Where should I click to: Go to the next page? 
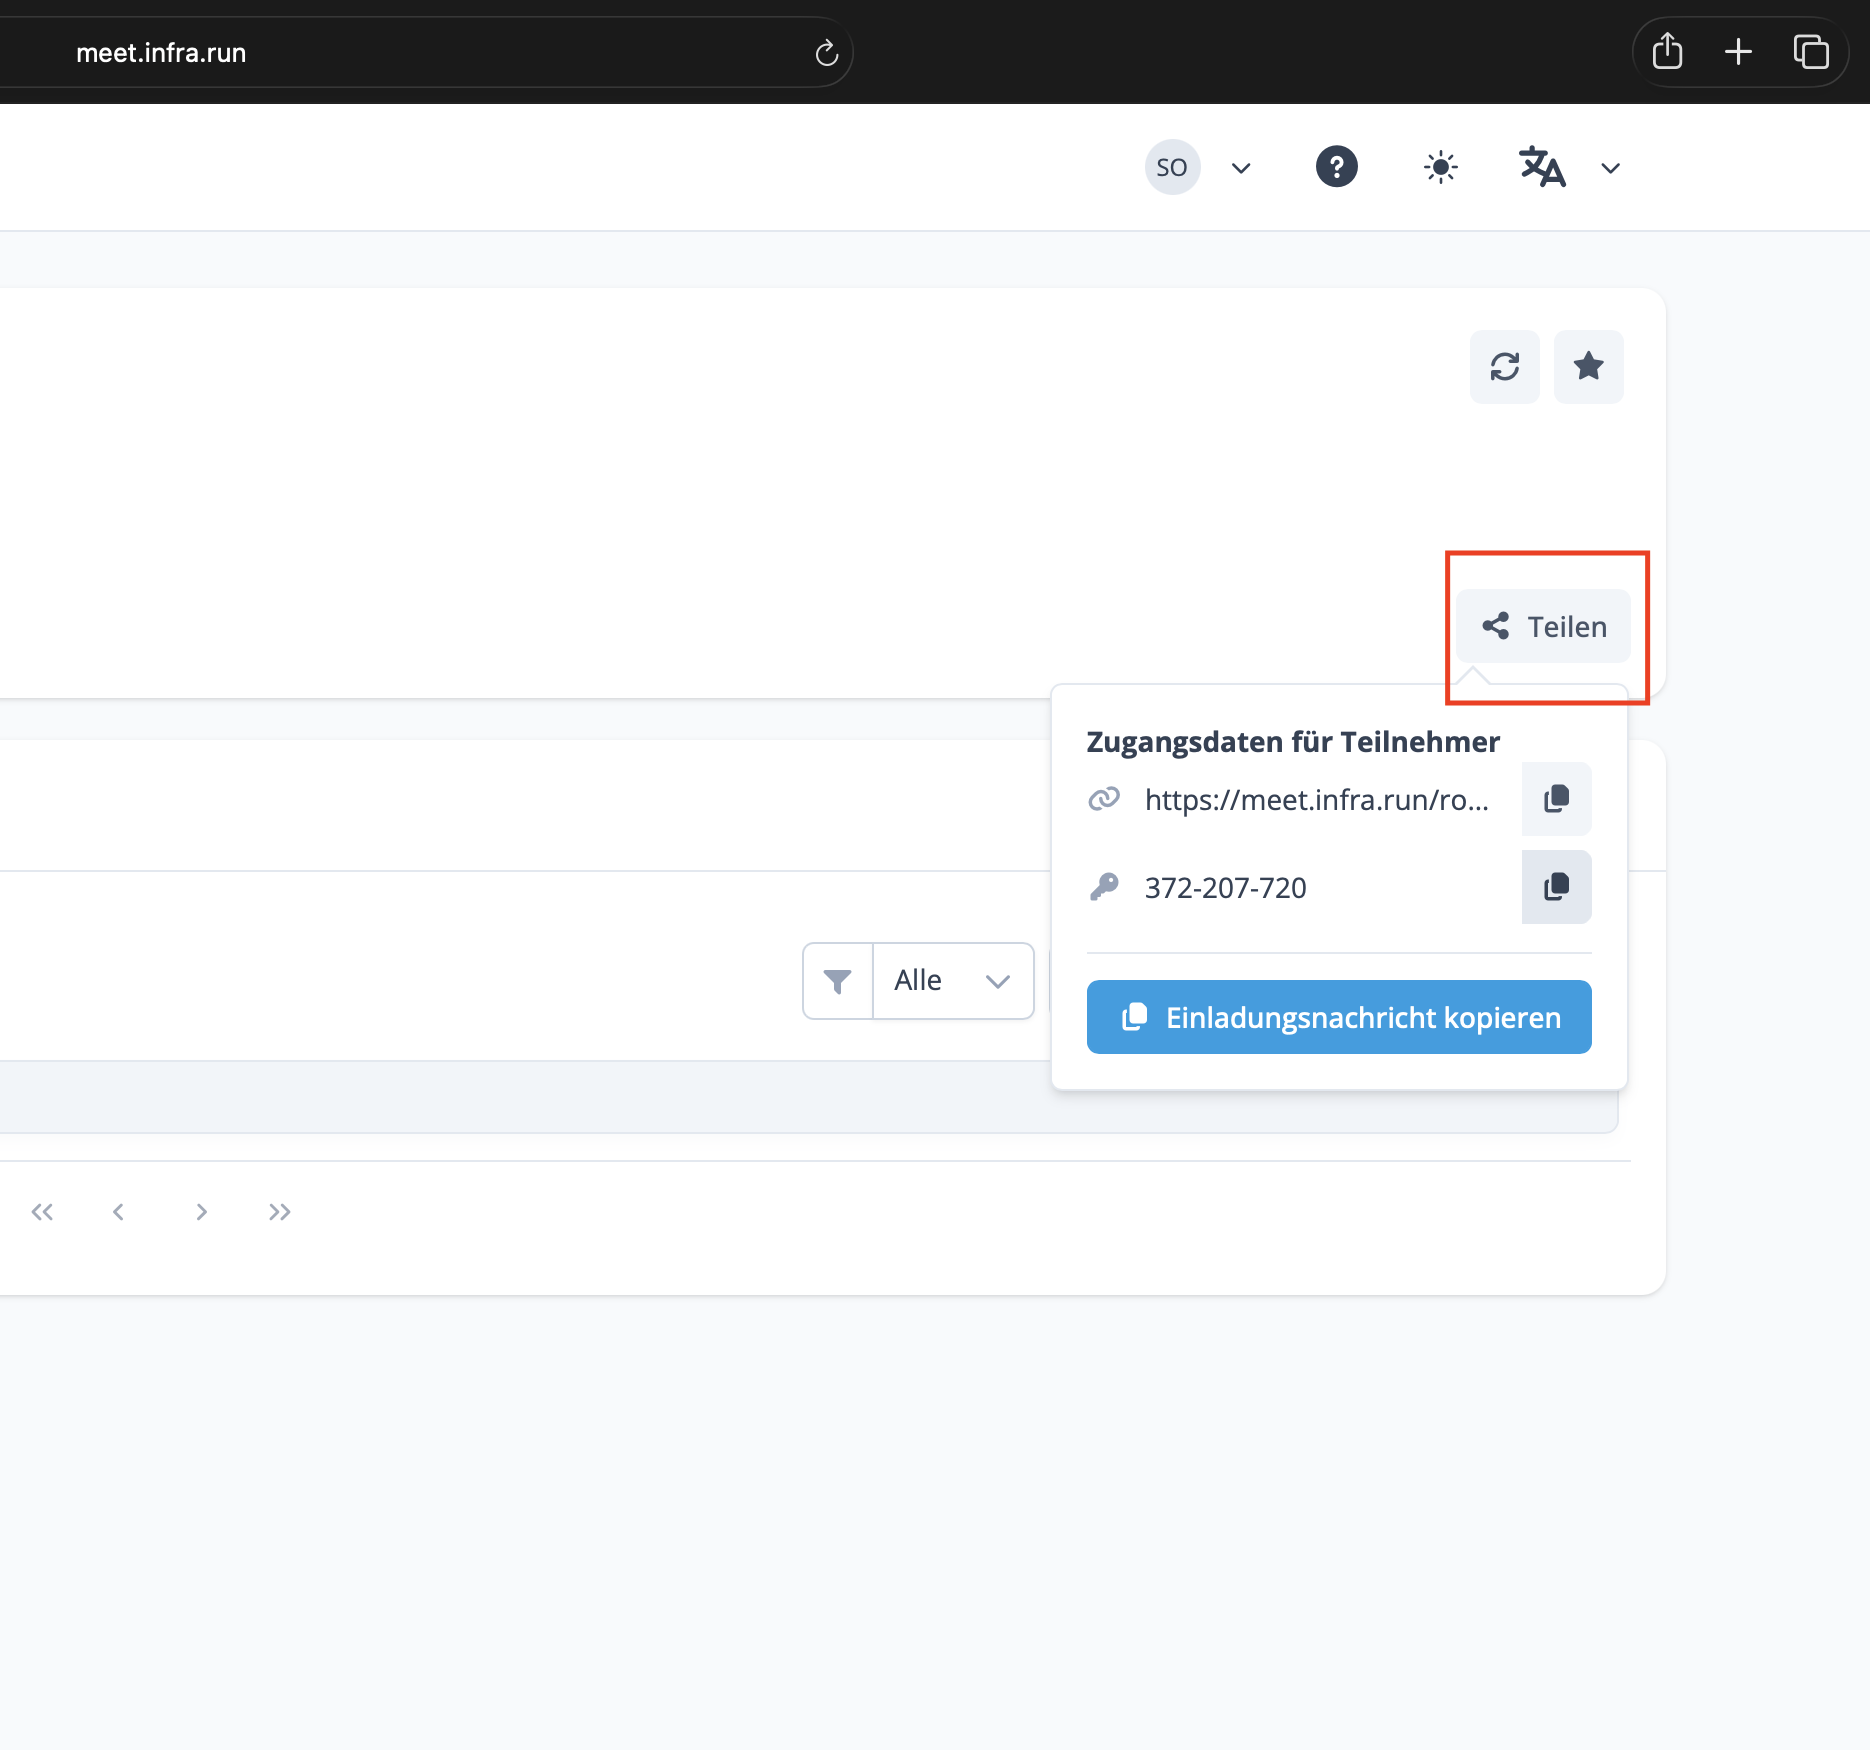pos(201,1212)
